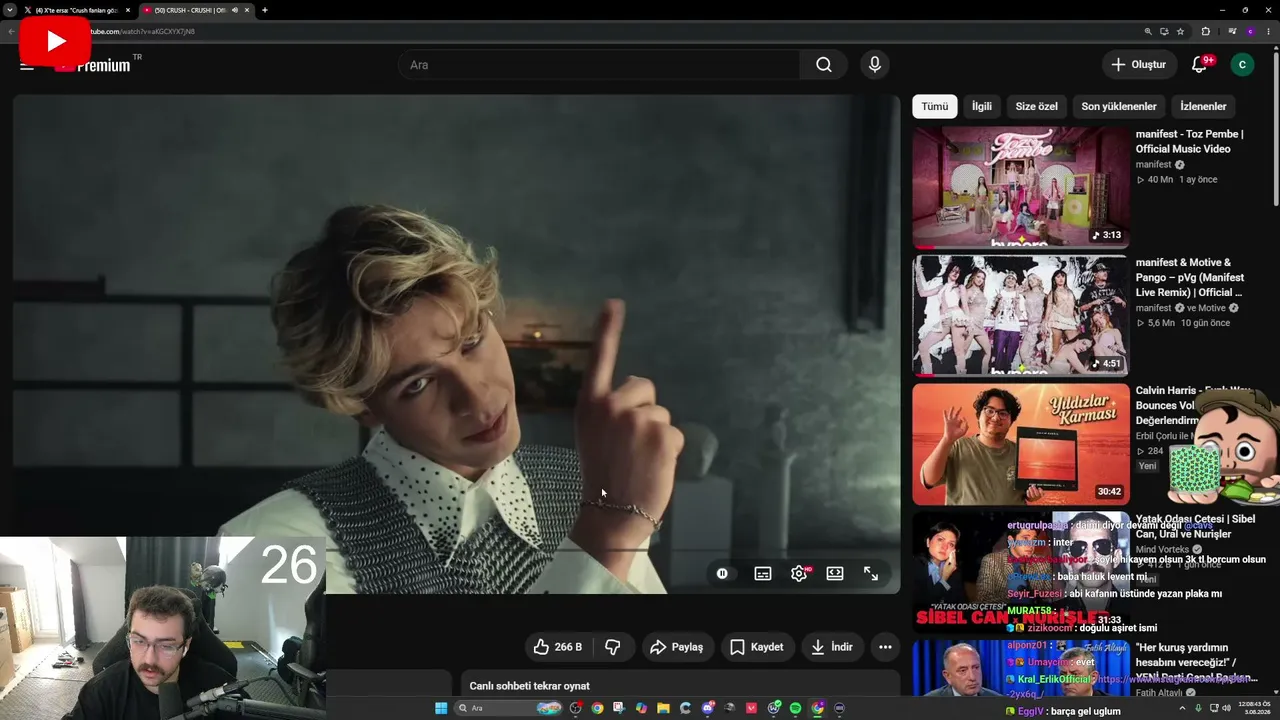Open the Yıldızlar Karması video thumbnail
The height and width of the screenshot is (720, 1280).
click(x=1021, y=444)
